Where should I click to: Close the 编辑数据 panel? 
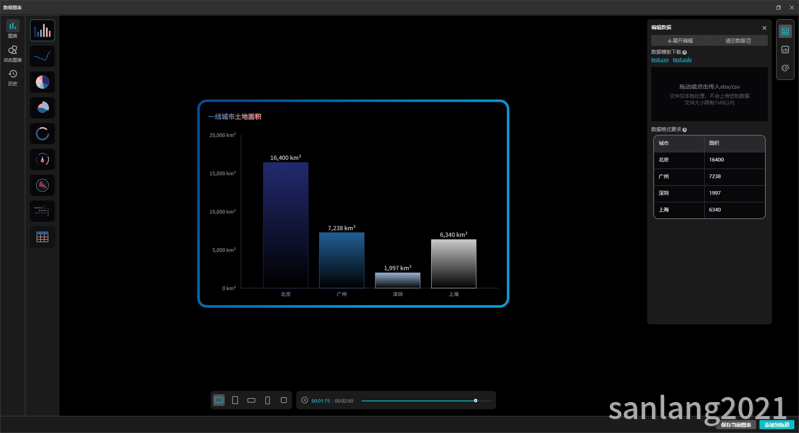click(765, 28)
